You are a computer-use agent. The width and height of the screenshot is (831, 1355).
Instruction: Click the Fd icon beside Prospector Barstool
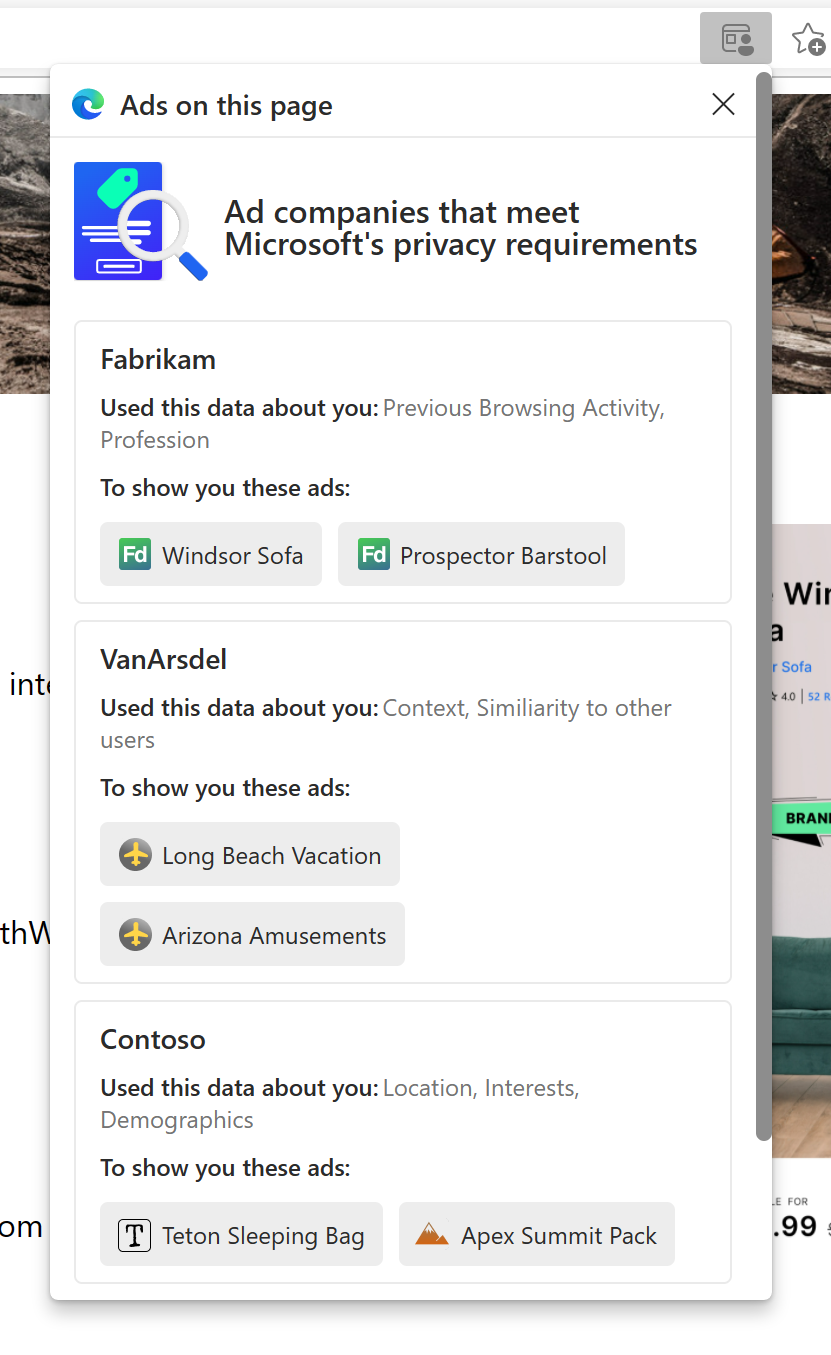pos(374,554)
